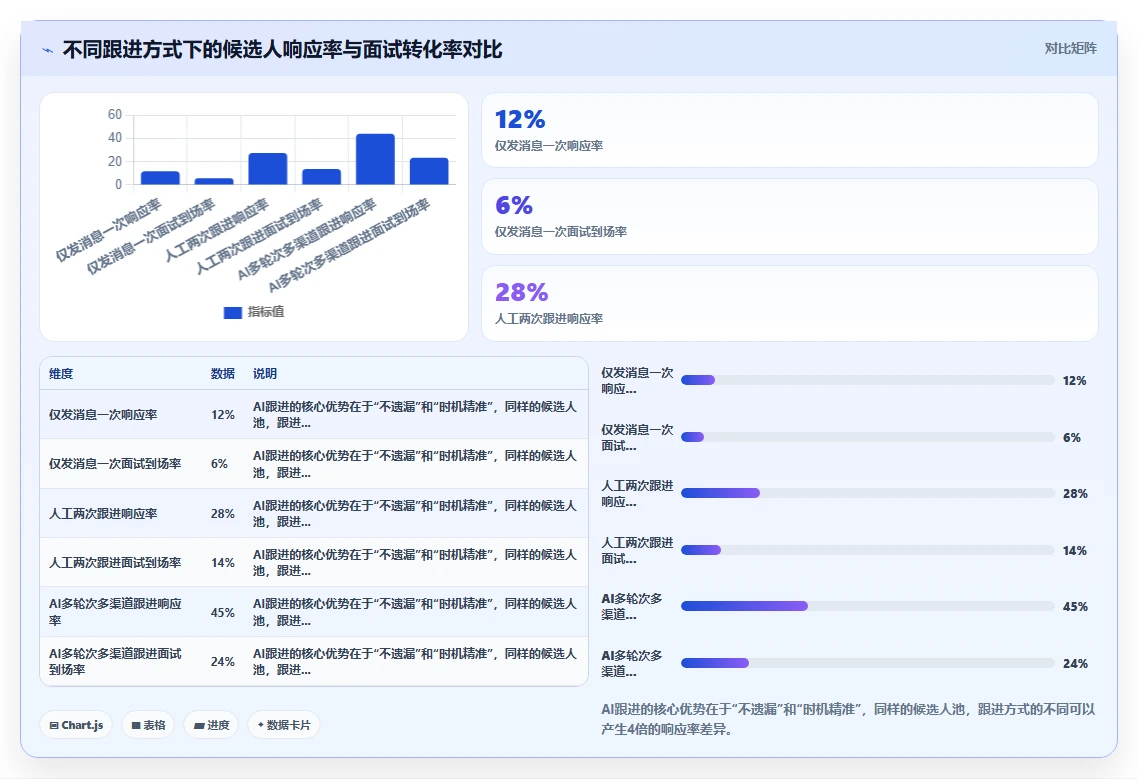
Task: Click the 12% 仅发消息一次响应率 data card
Action: coord(790,130)
